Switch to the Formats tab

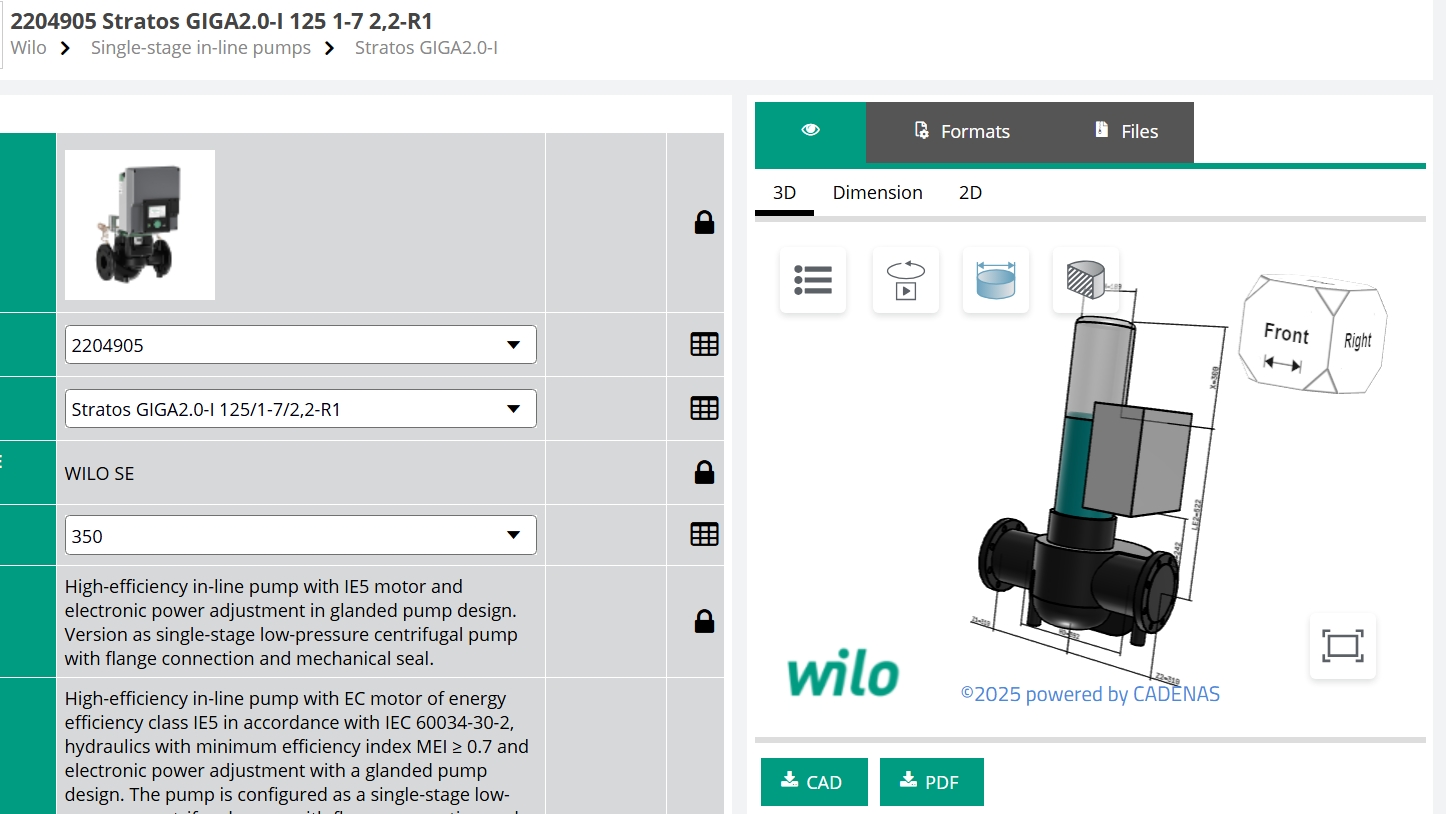(962, 132)
